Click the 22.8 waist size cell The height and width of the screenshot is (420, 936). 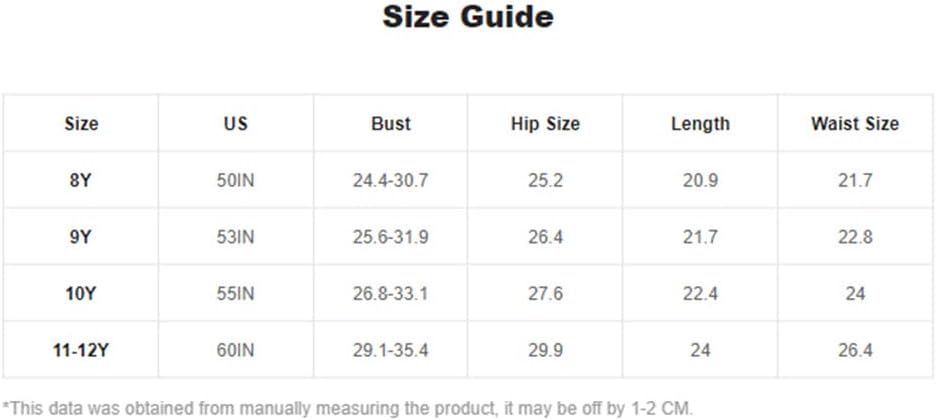(855, 237)
